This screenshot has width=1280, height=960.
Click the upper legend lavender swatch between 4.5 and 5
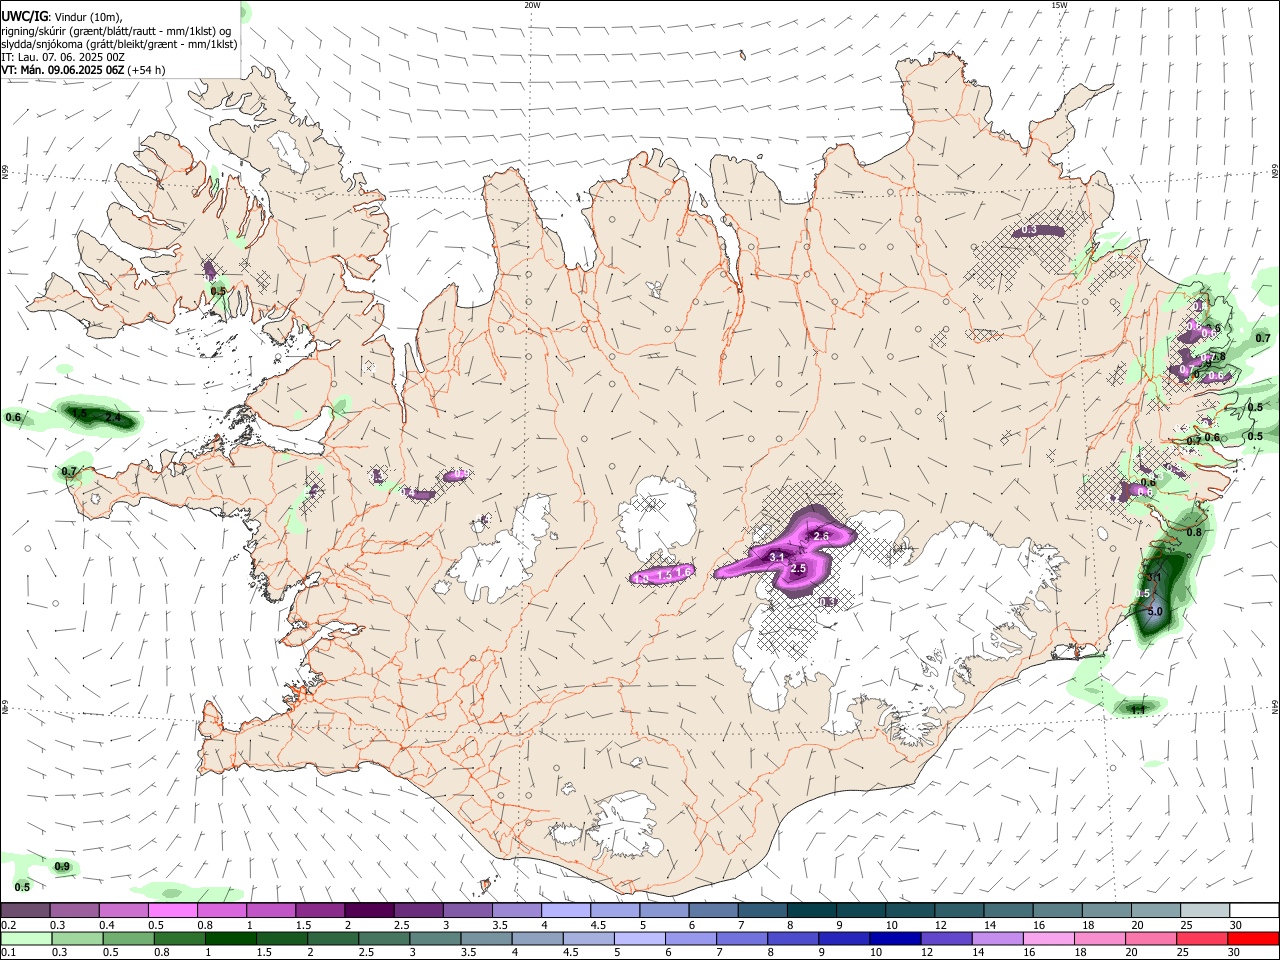point(614,911)
